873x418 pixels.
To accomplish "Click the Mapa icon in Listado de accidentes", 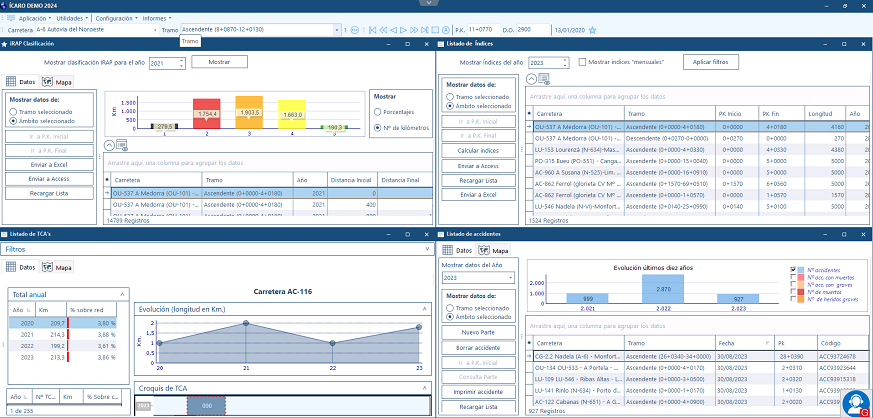I will (x=486, y=250).
